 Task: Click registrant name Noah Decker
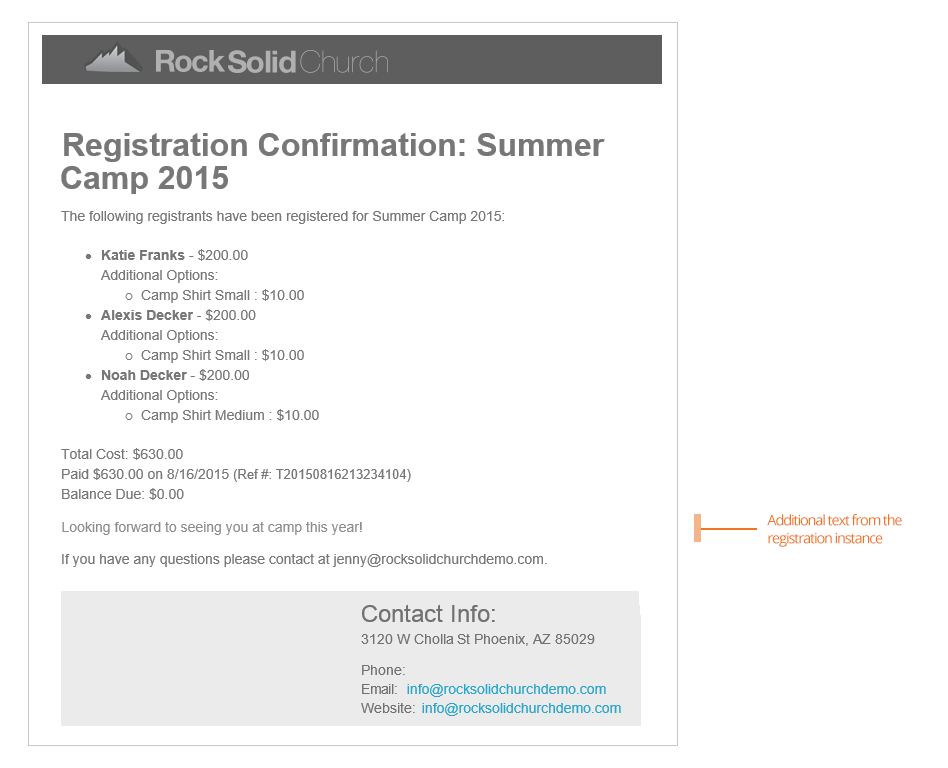coord(144,375)
